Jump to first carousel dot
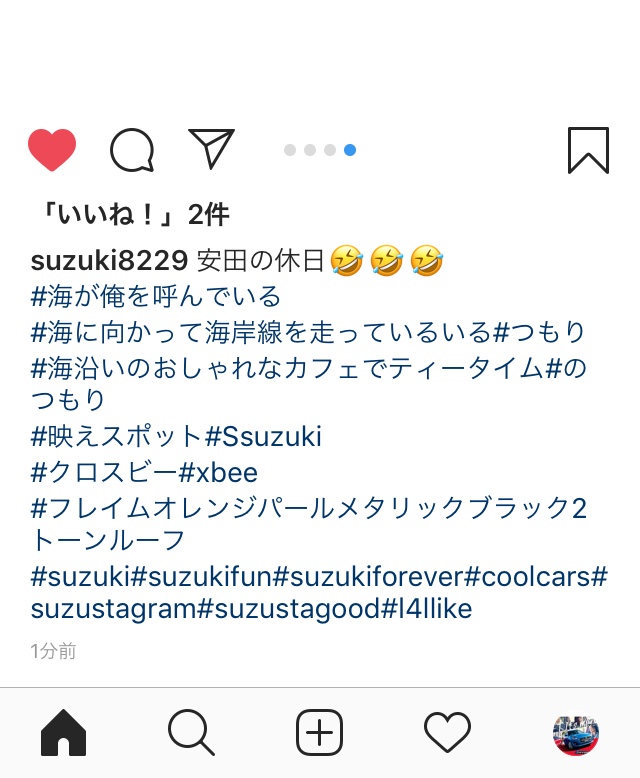The height and width of the screenshot is (778, 640). pos(290,150)
